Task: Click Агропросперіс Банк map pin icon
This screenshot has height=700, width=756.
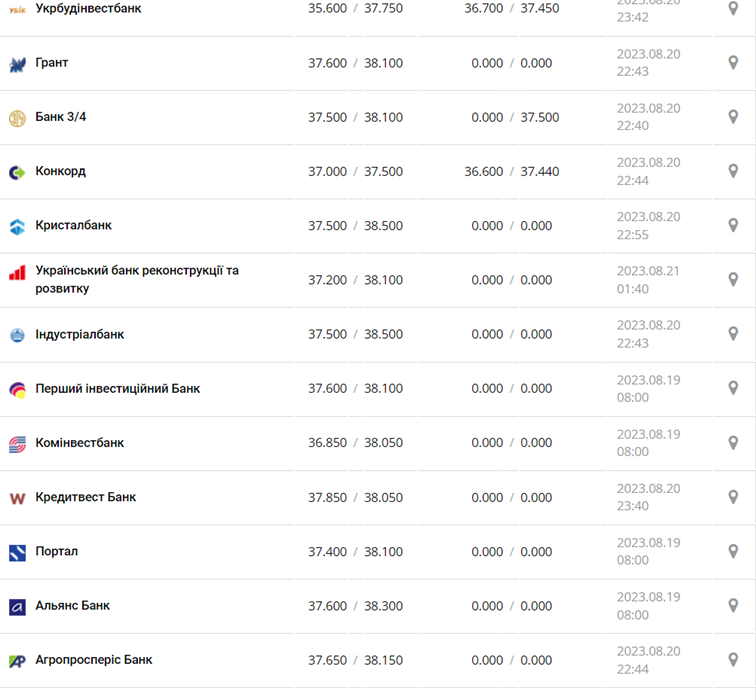Action: [733, 660]
